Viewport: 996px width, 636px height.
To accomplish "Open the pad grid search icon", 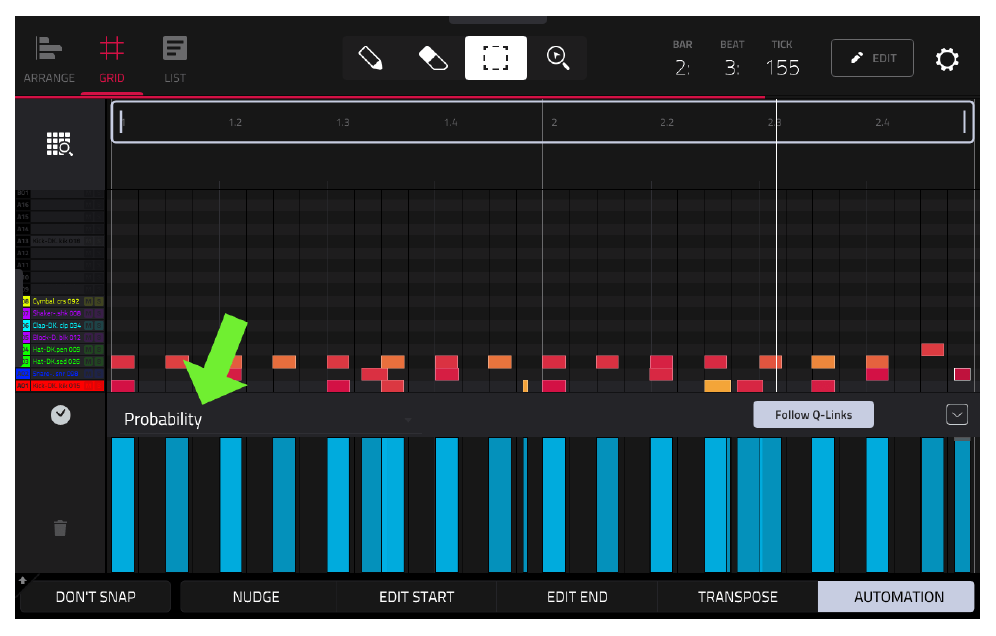I will [60, 144].
